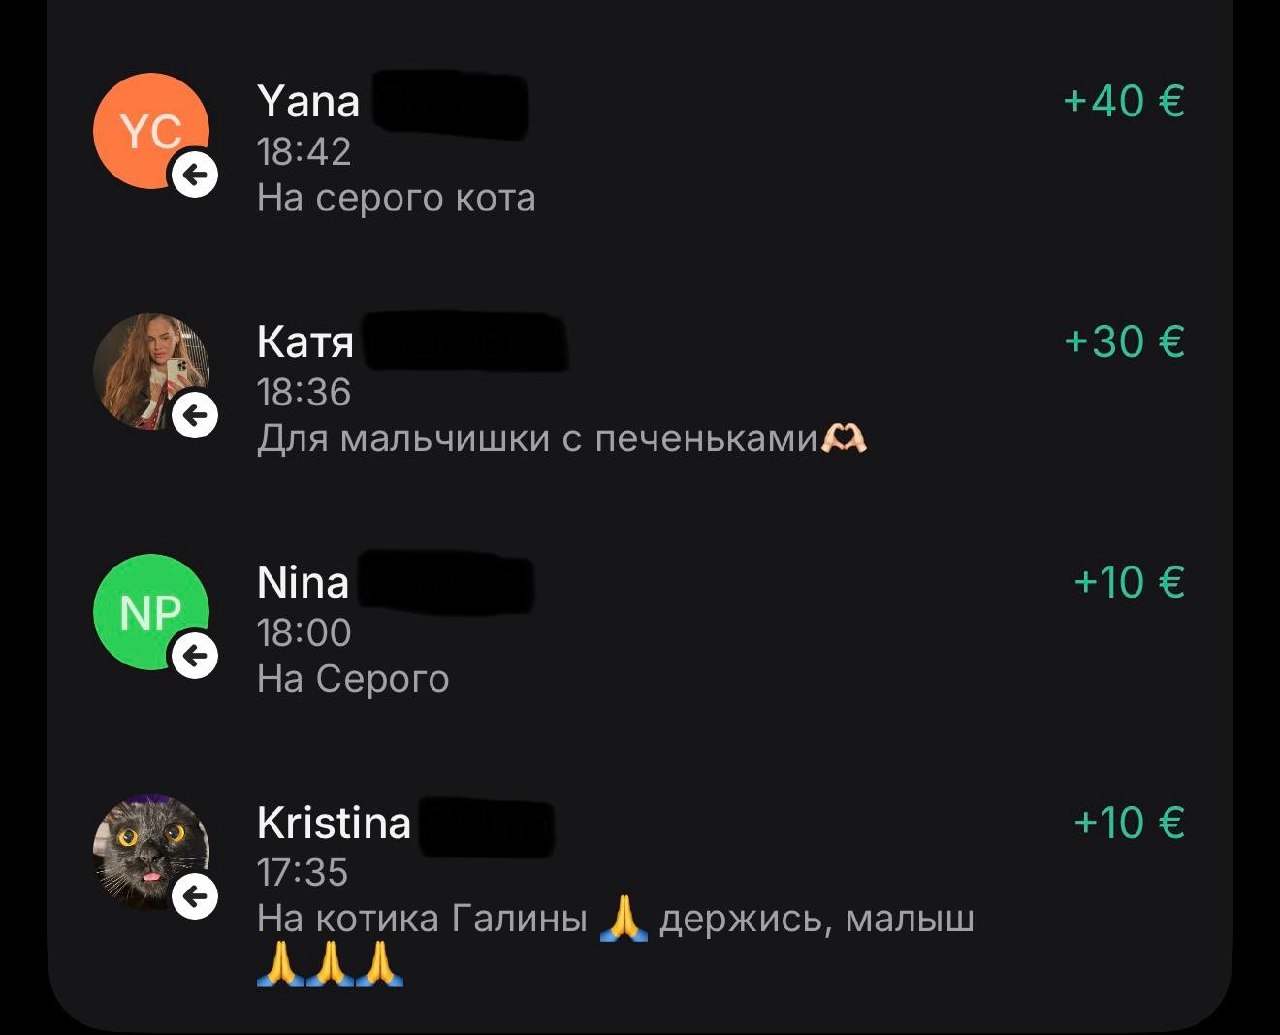Viewport: 1280px width, 1035px height.
Task: Tap Катя's profile photo avatar
Action: pos(151,371)
